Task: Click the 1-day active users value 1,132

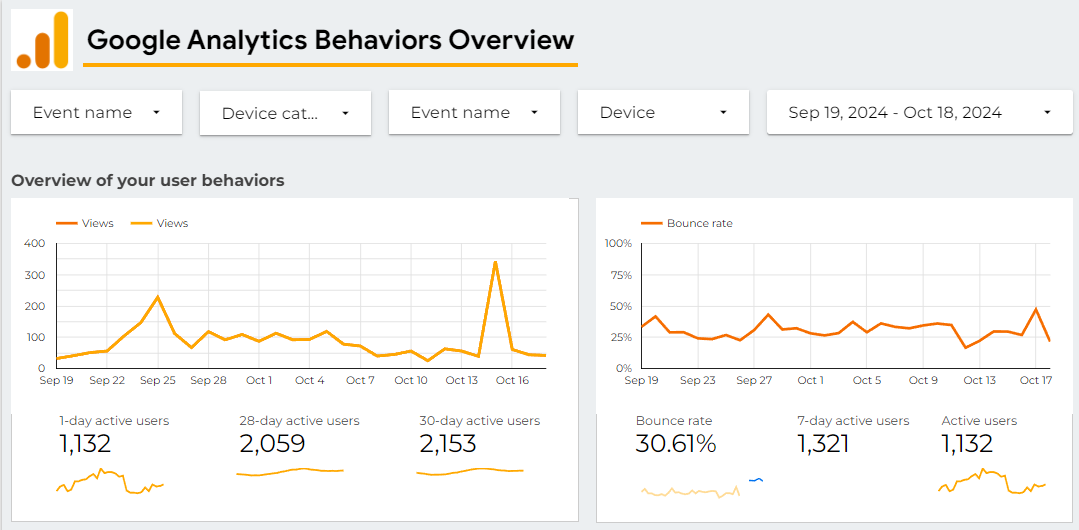Action: pos(85,444)
